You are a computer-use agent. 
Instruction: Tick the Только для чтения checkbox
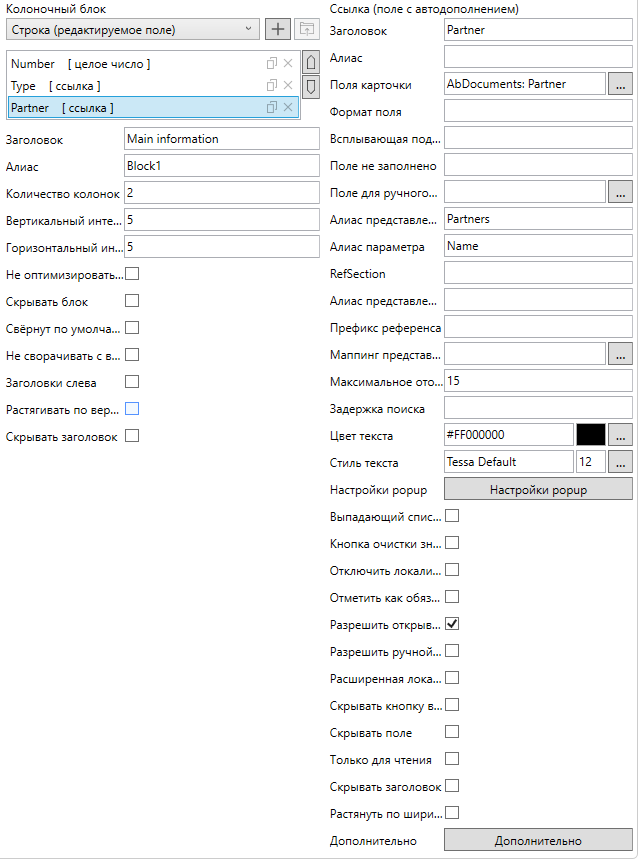pos(452,759)
